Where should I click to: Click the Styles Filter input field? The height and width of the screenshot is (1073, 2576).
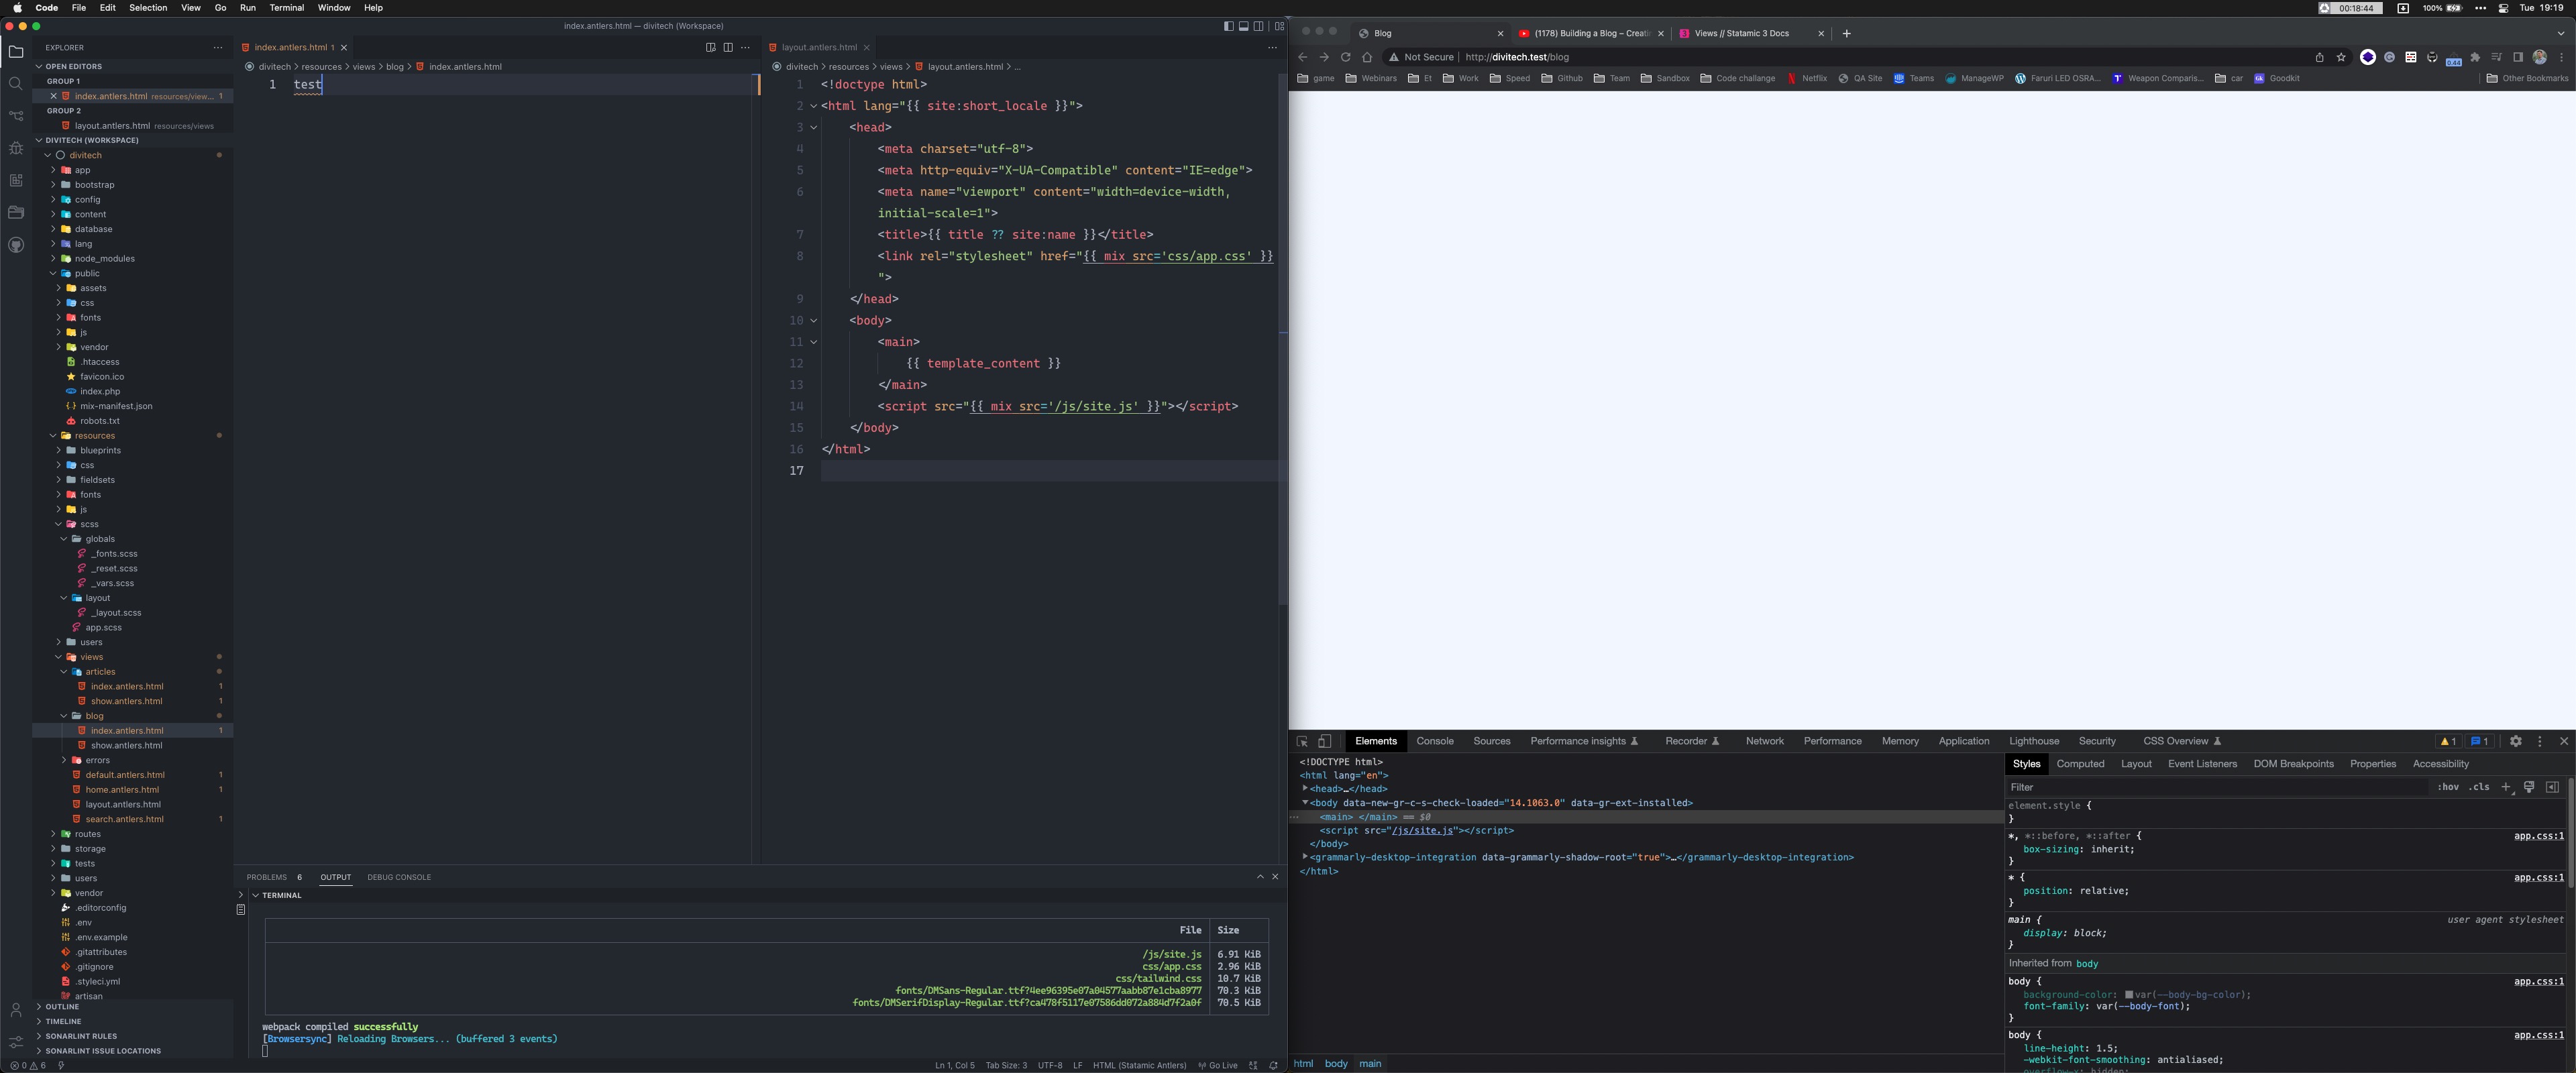click(x=2217, y=787)
